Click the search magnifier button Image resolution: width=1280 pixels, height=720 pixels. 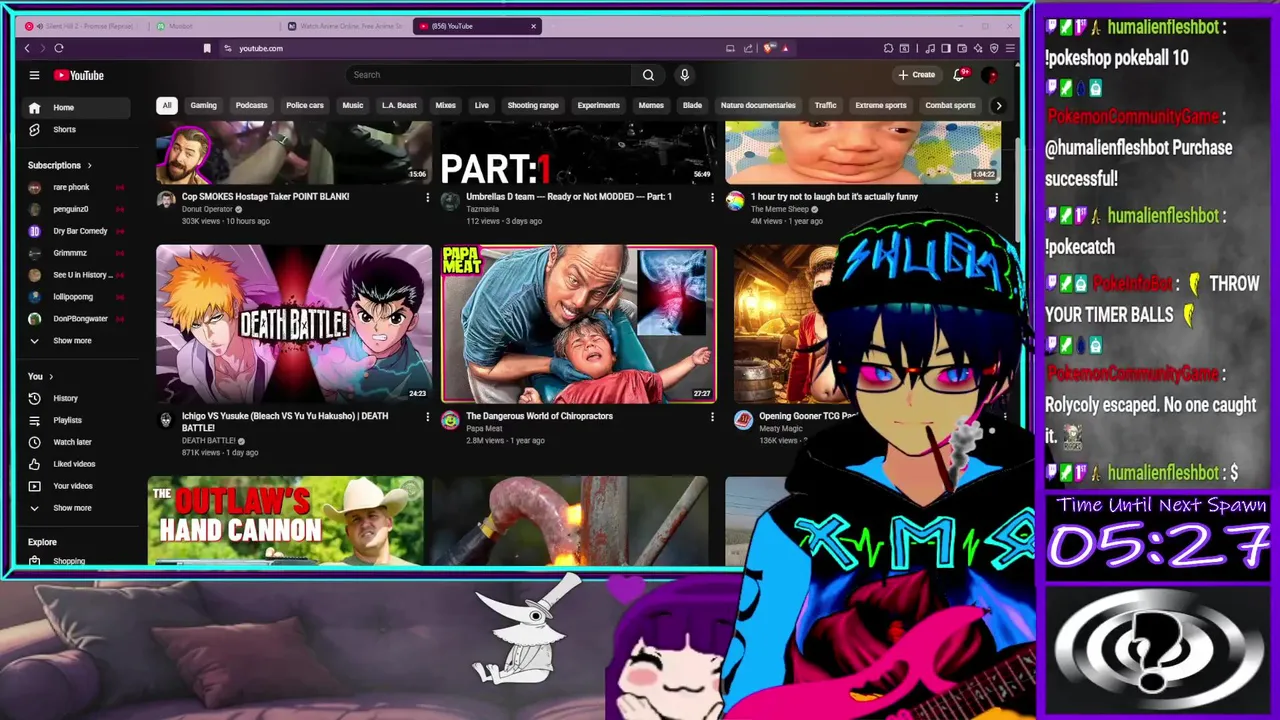(x=648, y=75)
